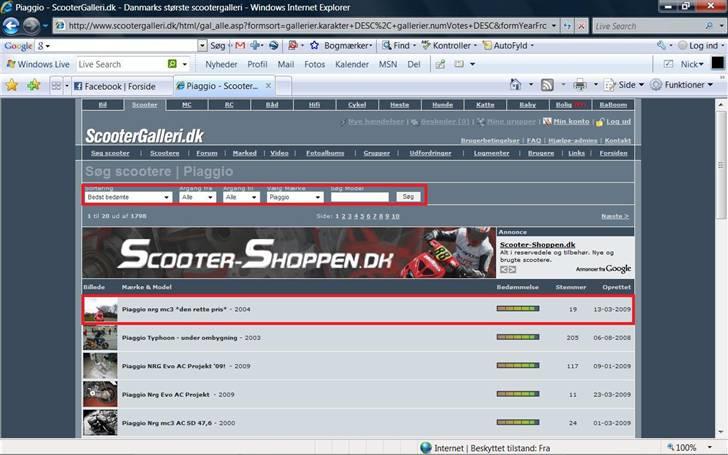Open the Forum menu item
The image size is (728, 455).
tap(207, 153)
